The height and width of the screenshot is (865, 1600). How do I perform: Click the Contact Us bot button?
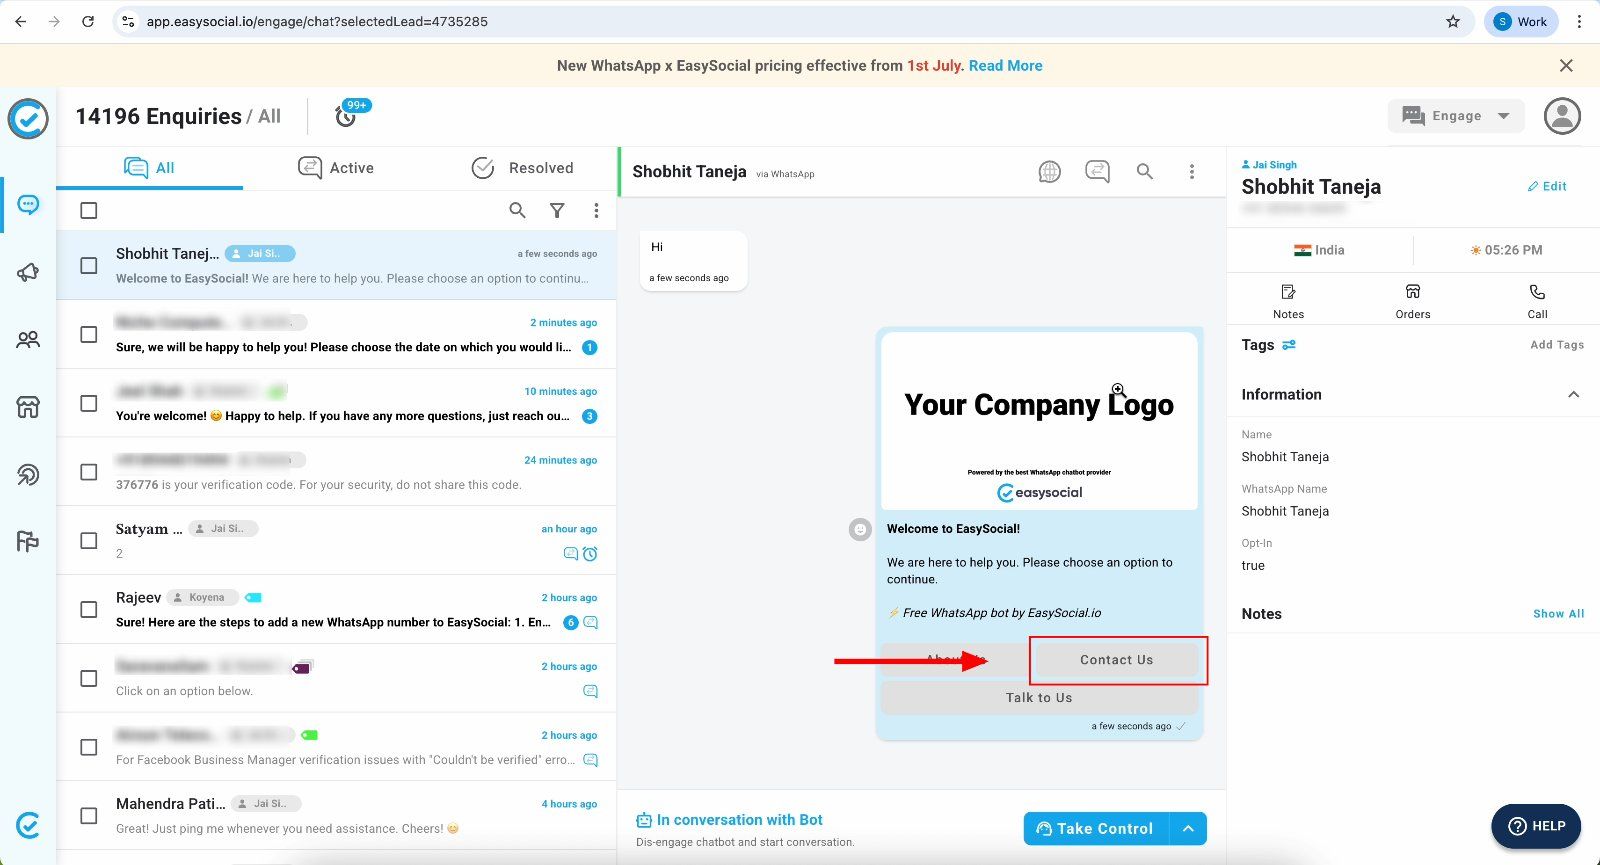click(x=1116, y=660)
